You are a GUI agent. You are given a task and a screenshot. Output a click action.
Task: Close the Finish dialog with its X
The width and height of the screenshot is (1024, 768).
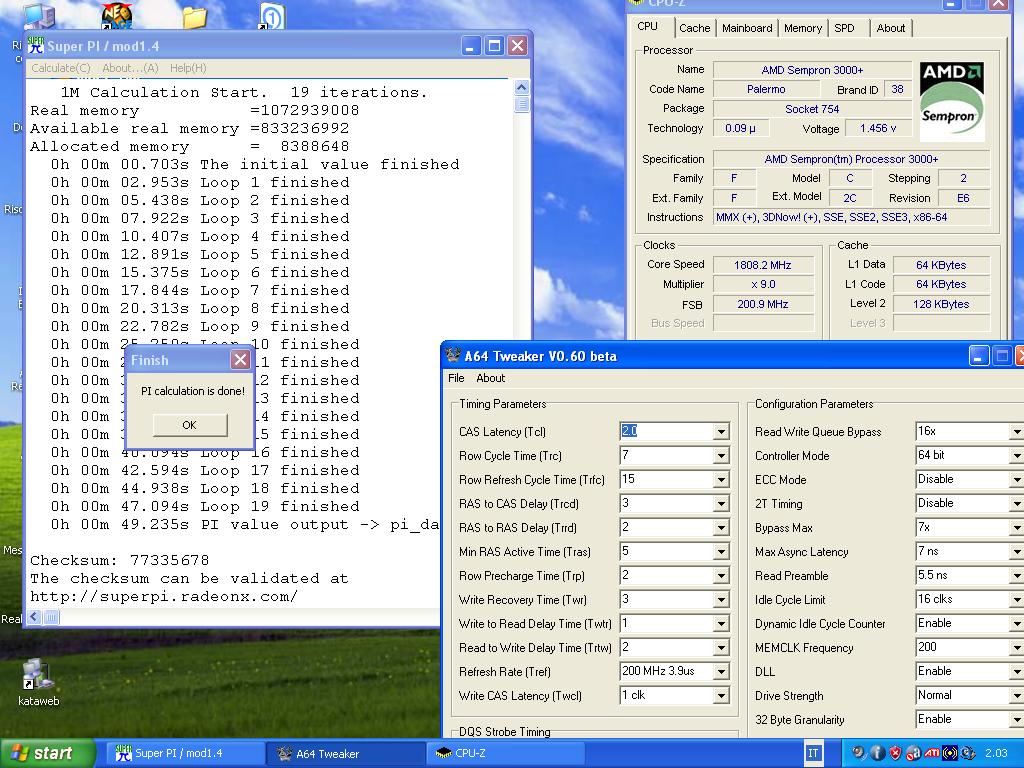coord(240,360)
